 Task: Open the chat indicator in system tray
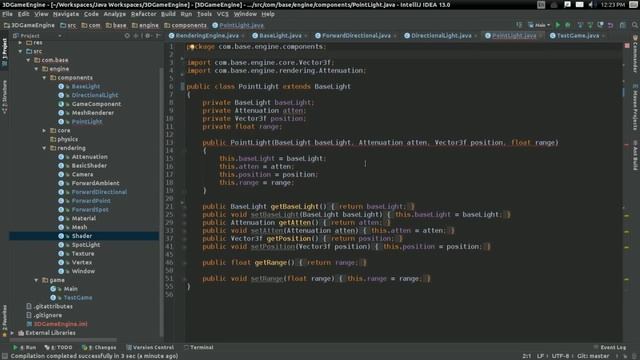(x=567, y=4)
